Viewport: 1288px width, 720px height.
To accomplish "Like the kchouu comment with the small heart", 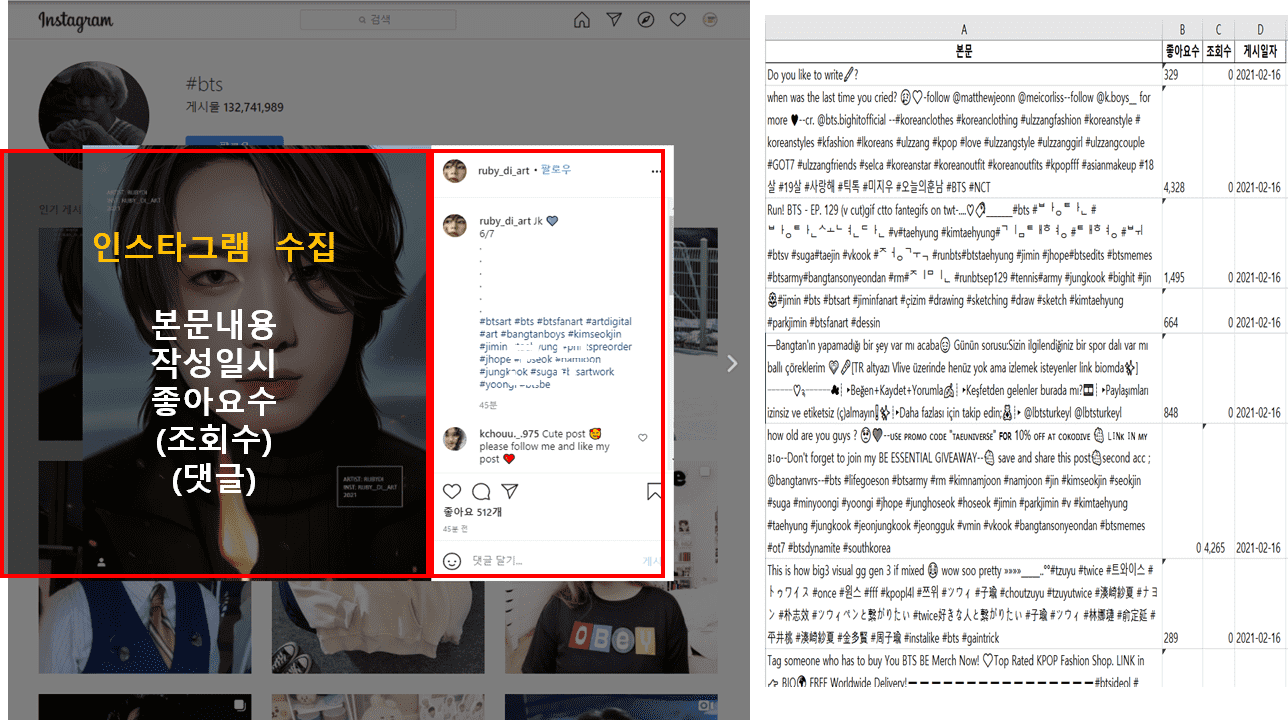I will tap(642, 438).
